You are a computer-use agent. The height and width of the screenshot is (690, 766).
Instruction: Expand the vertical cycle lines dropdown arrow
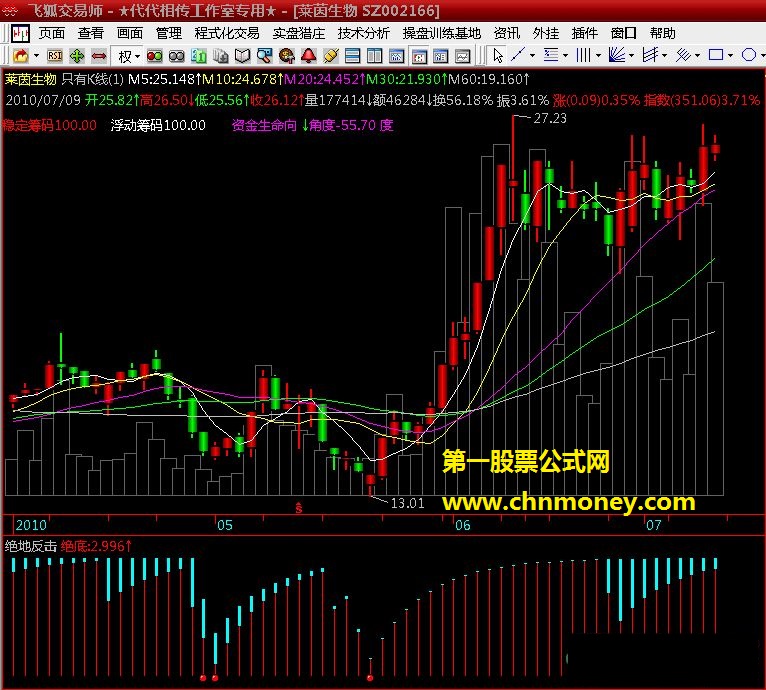click(598, 56)
